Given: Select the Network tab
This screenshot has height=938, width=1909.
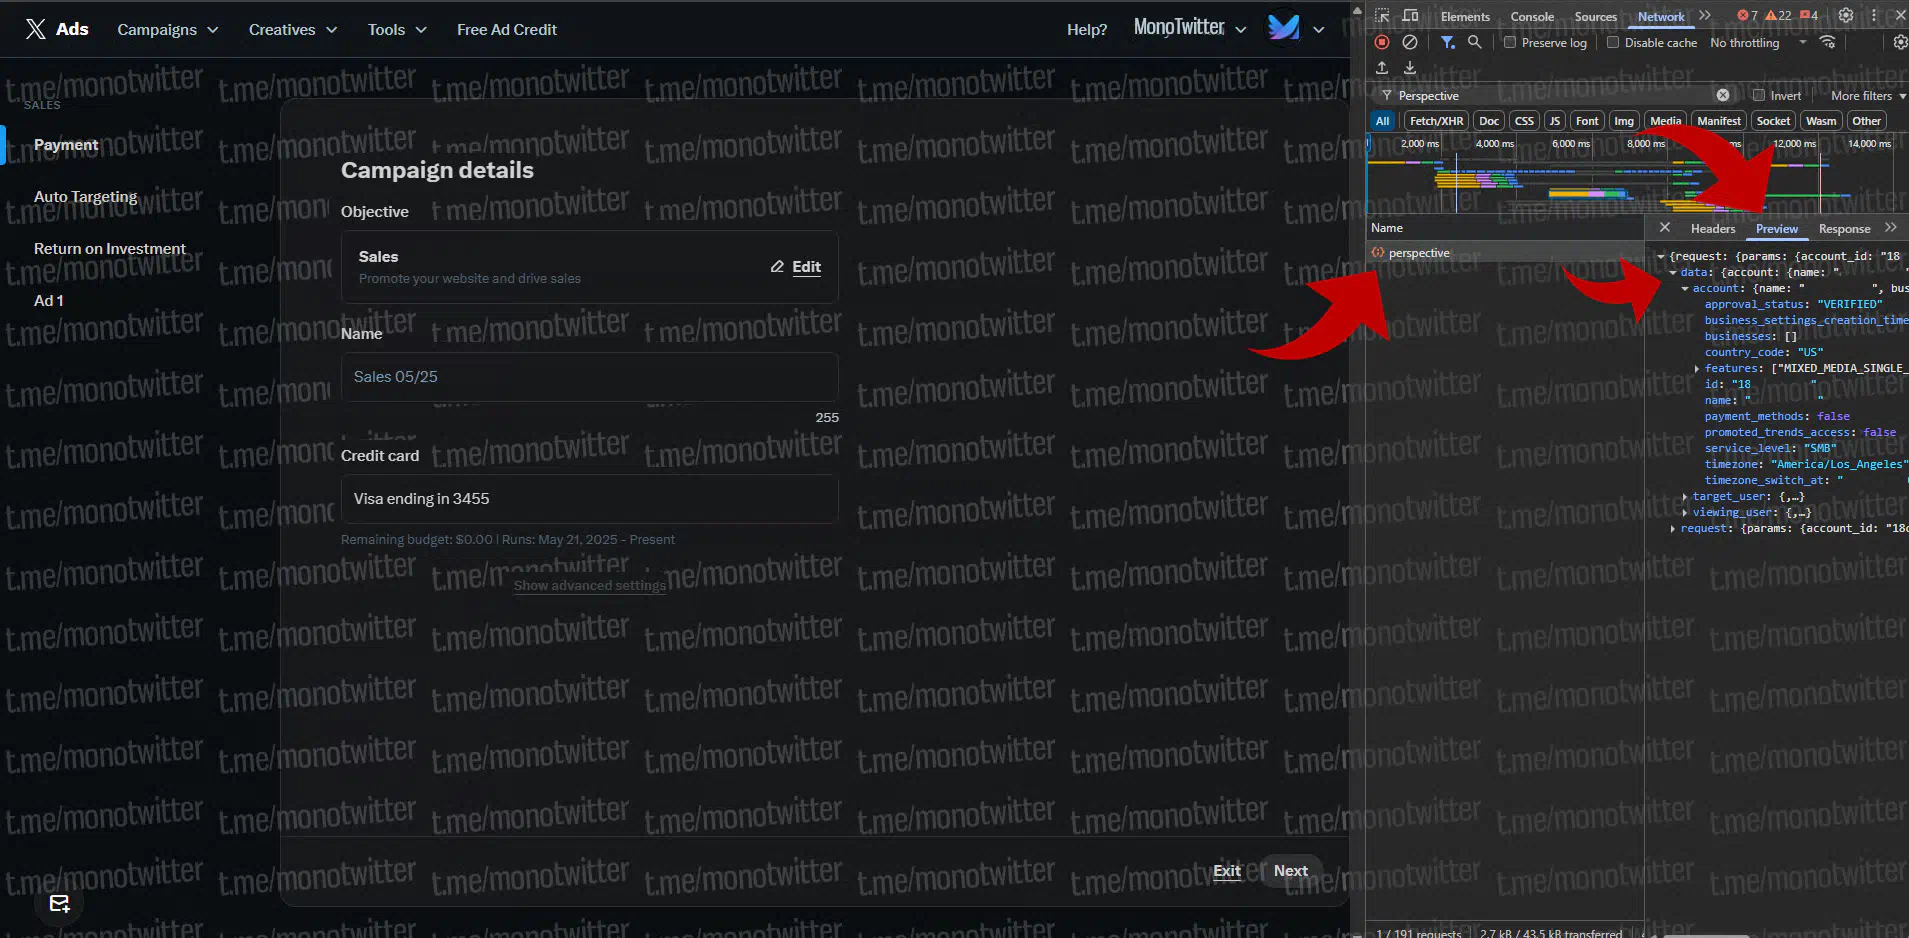Looking at the screenshot, I should (1660, 17).
